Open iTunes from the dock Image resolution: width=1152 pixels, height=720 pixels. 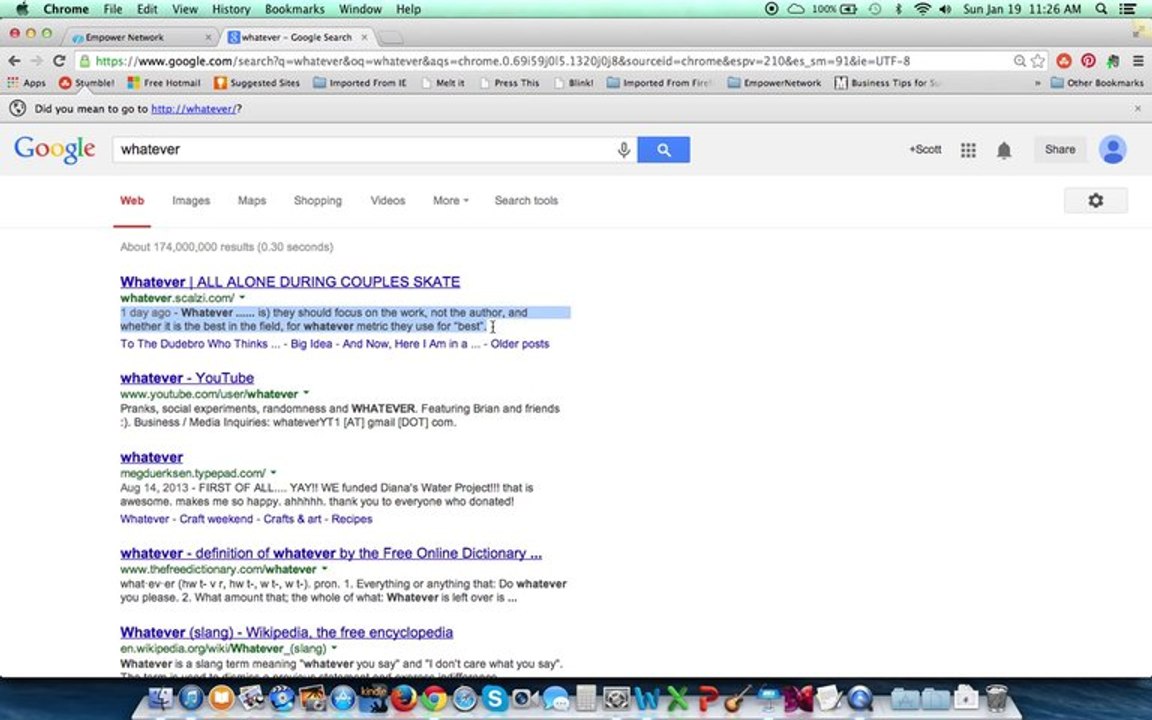click(x=191, y=698)
